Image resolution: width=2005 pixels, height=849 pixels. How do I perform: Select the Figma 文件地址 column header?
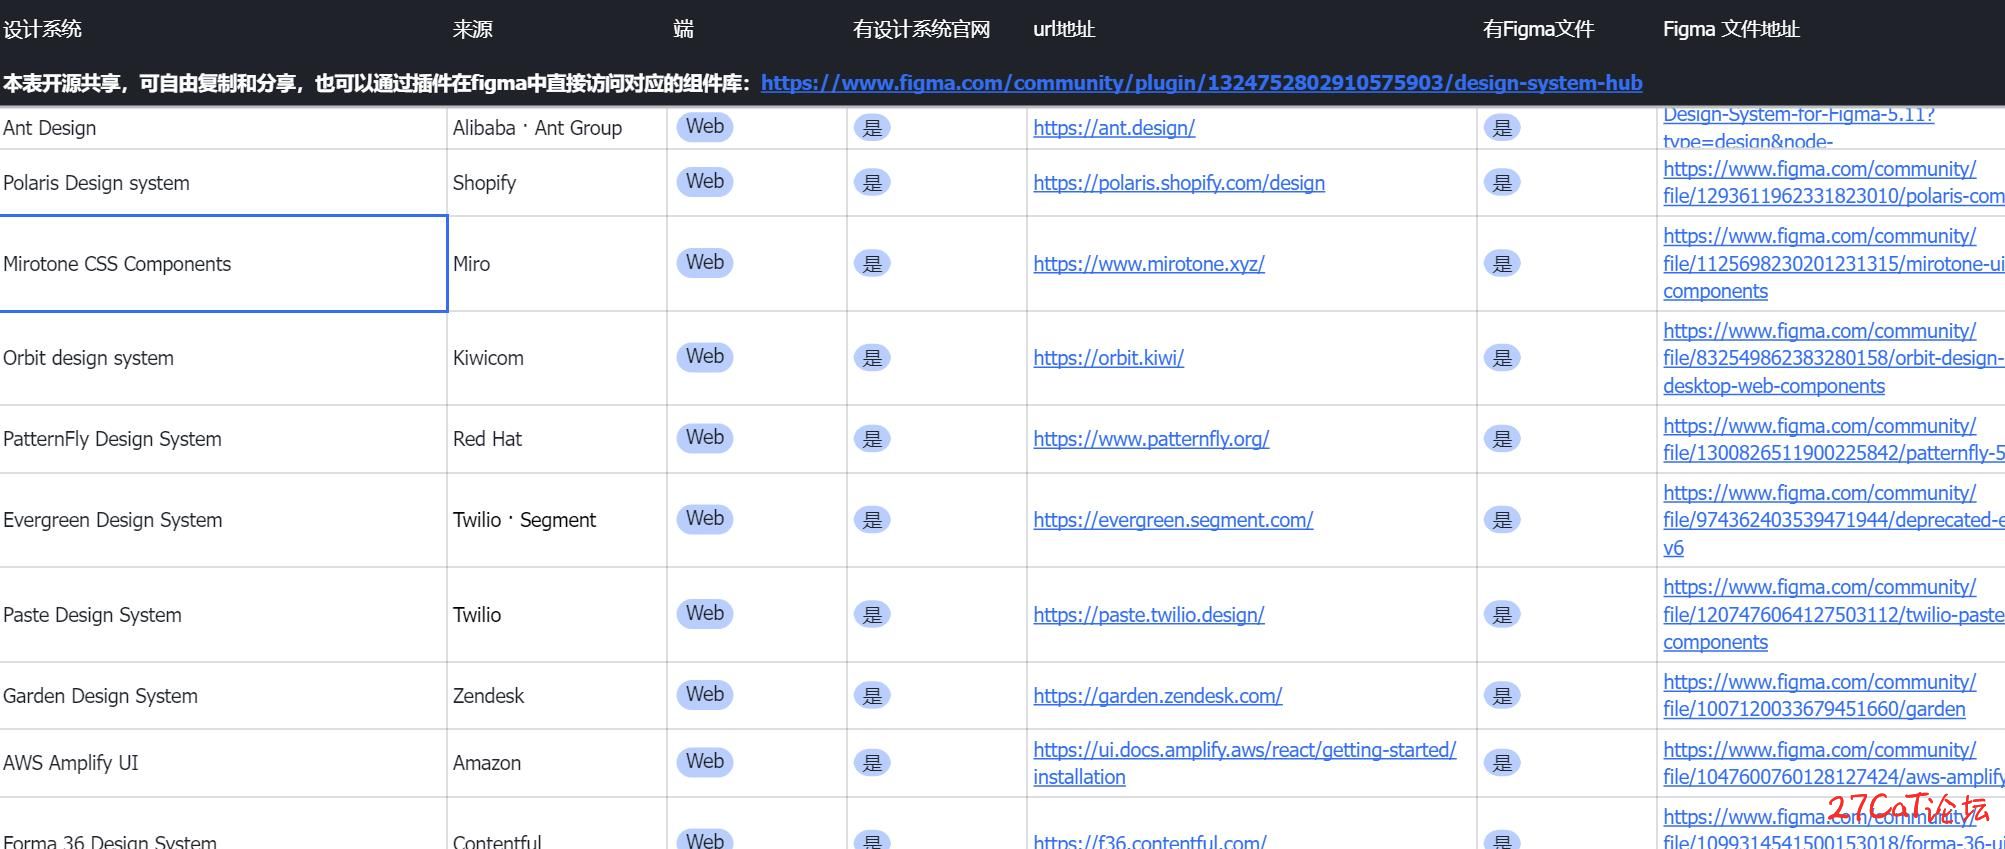coord(1731,29)
